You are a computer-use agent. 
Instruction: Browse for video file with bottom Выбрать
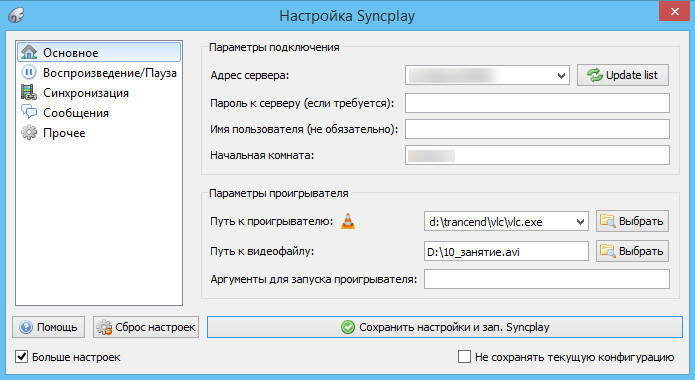(x=632, y=251)
